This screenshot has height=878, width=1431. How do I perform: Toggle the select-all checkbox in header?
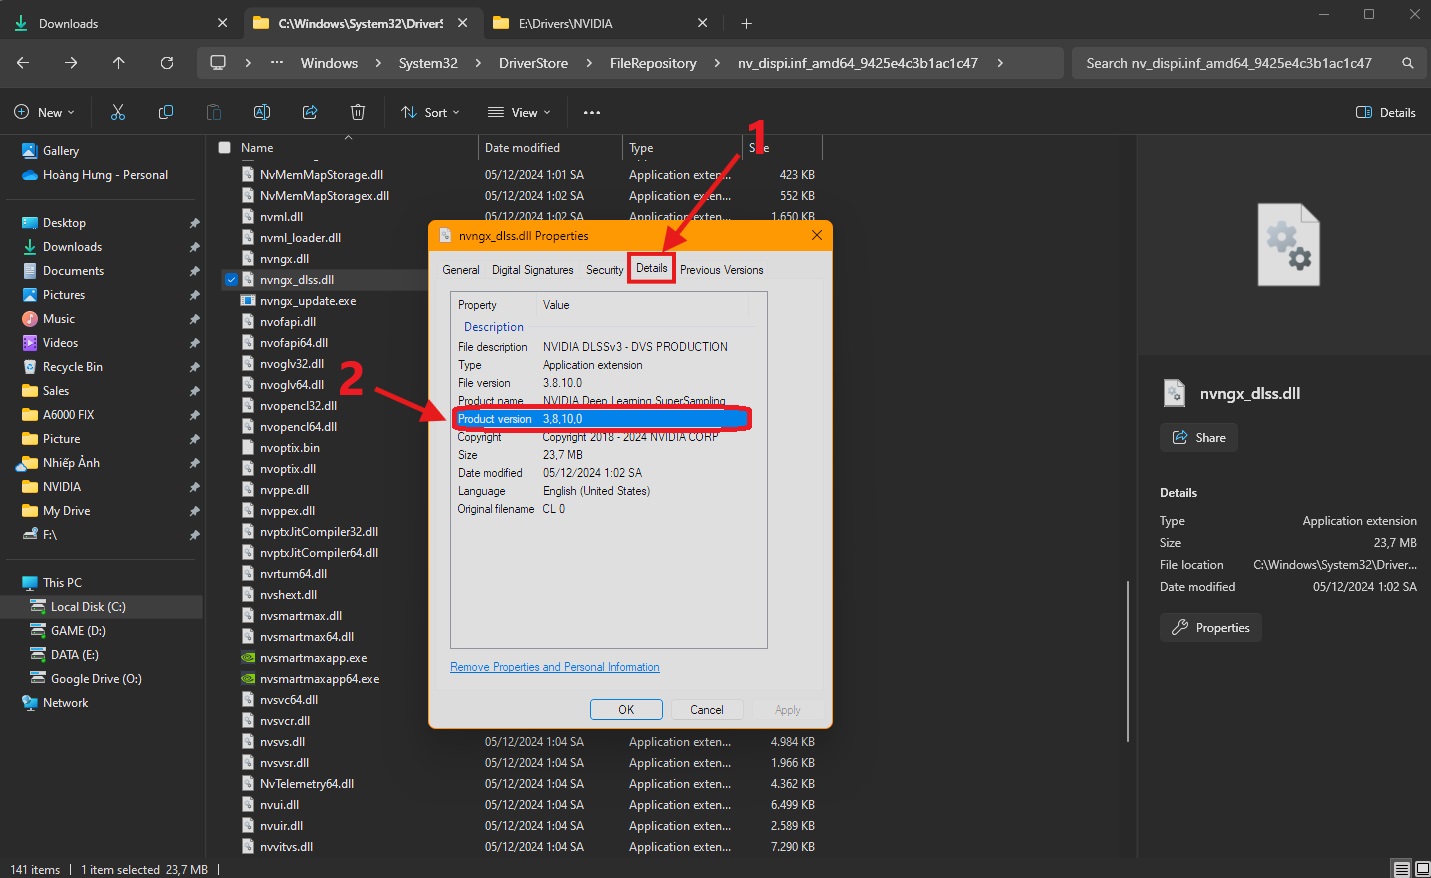tap(224, 147)
